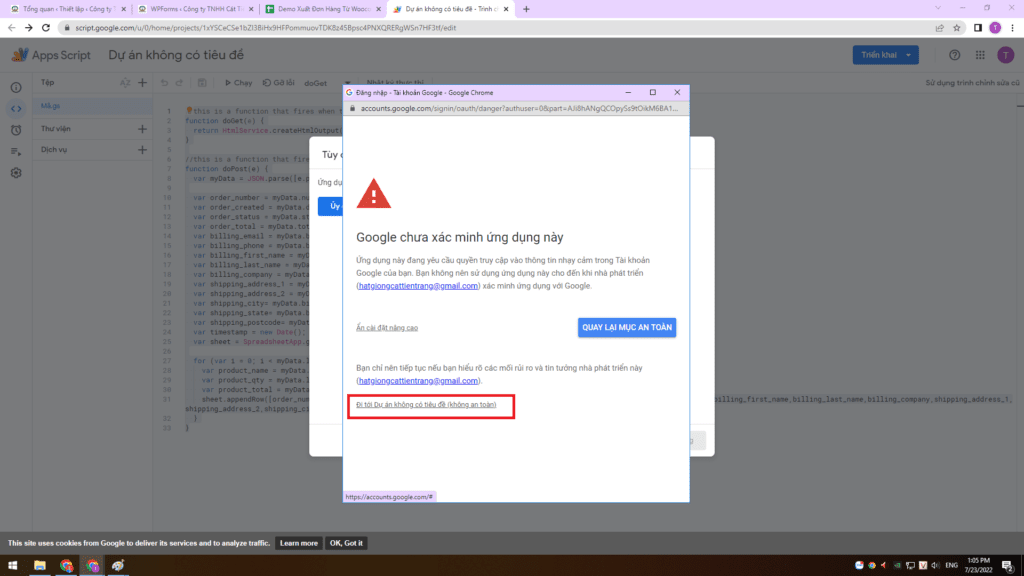
Task: Click the project title Dự án không có tiêu đề
Action: (x=176, y=55)
